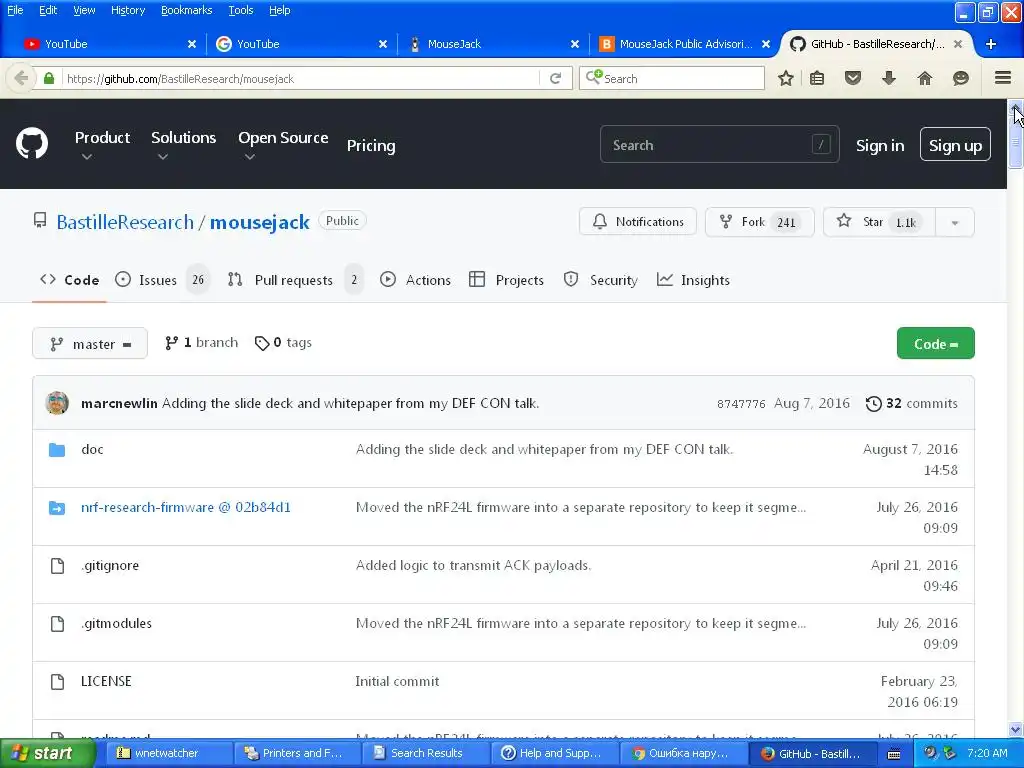Open the Security repository tab
The height and width of the screenshot is (768, 1024).
tap(600, 280)
